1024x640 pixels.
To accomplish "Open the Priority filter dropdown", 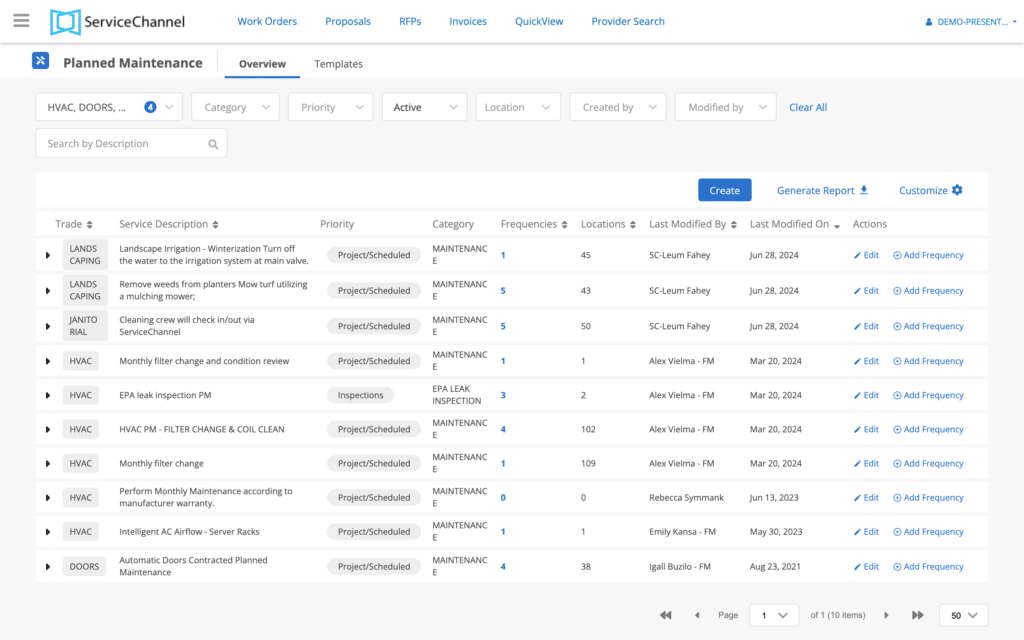I will (x=330, y=107).
